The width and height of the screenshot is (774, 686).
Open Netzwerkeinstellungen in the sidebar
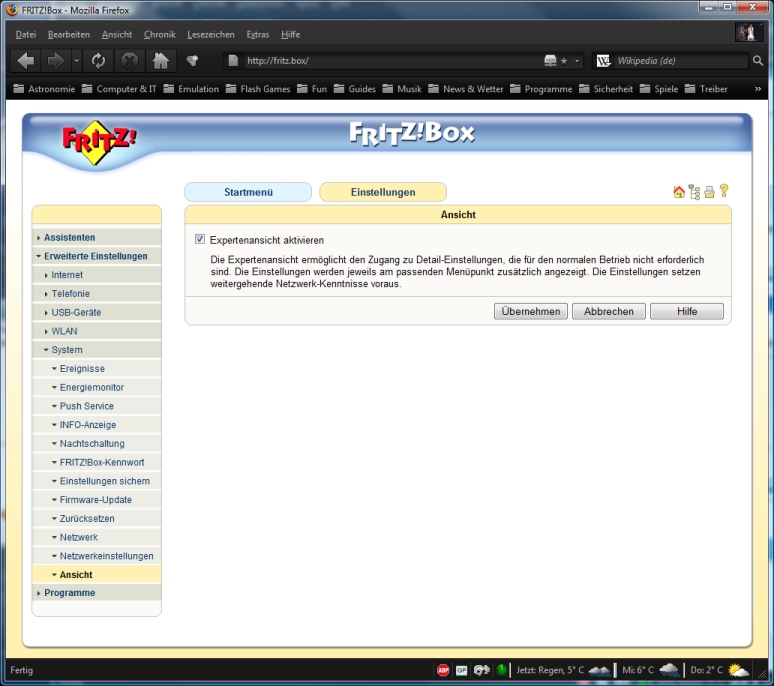[97, 556]
